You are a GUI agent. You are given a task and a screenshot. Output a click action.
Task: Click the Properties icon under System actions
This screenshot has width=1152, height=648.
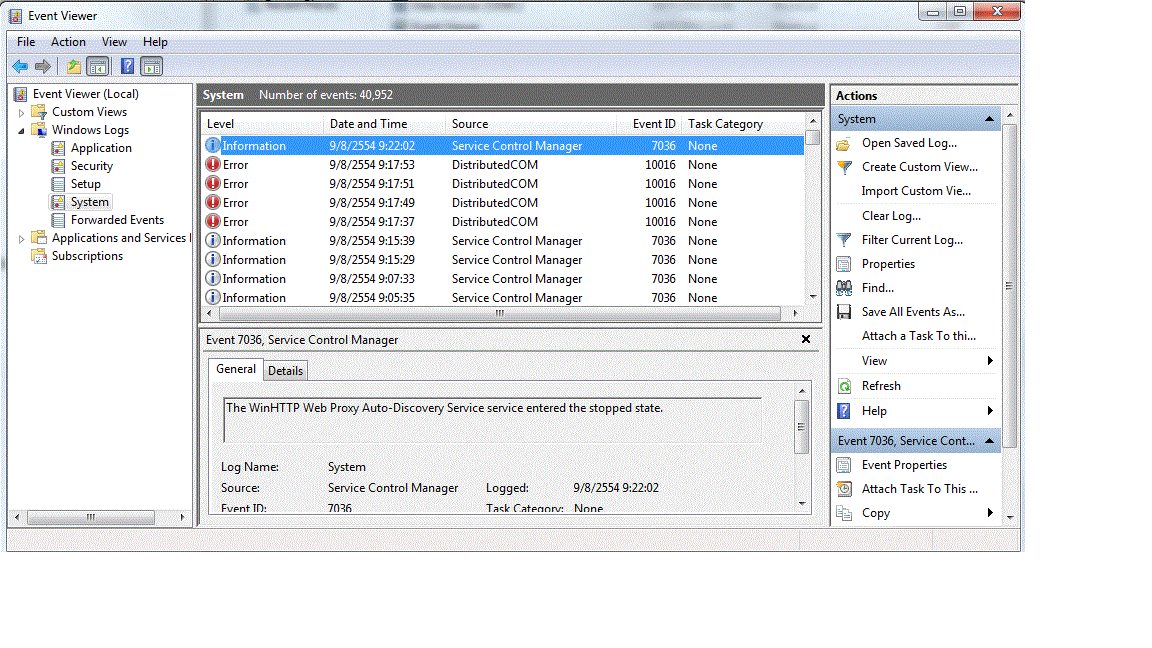pos(843,264)
